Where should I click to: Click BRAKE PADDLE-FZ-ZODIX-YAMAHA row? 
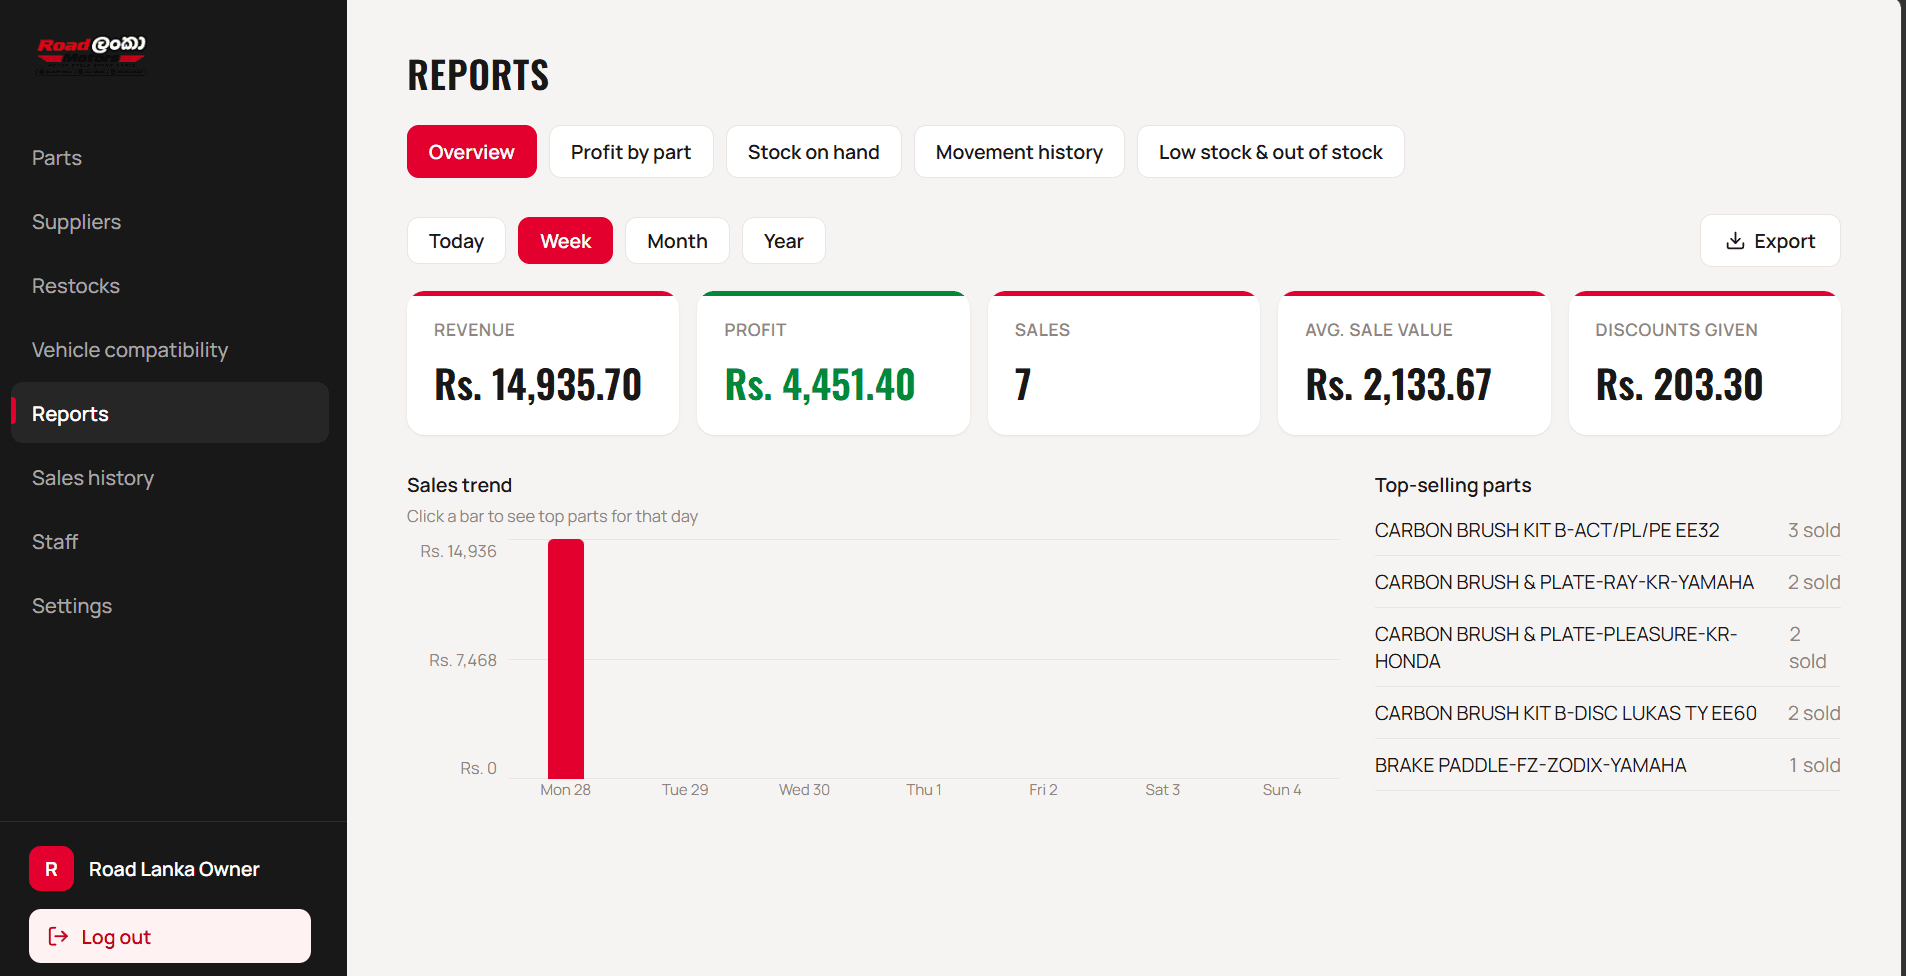[x=1608, y=765]
